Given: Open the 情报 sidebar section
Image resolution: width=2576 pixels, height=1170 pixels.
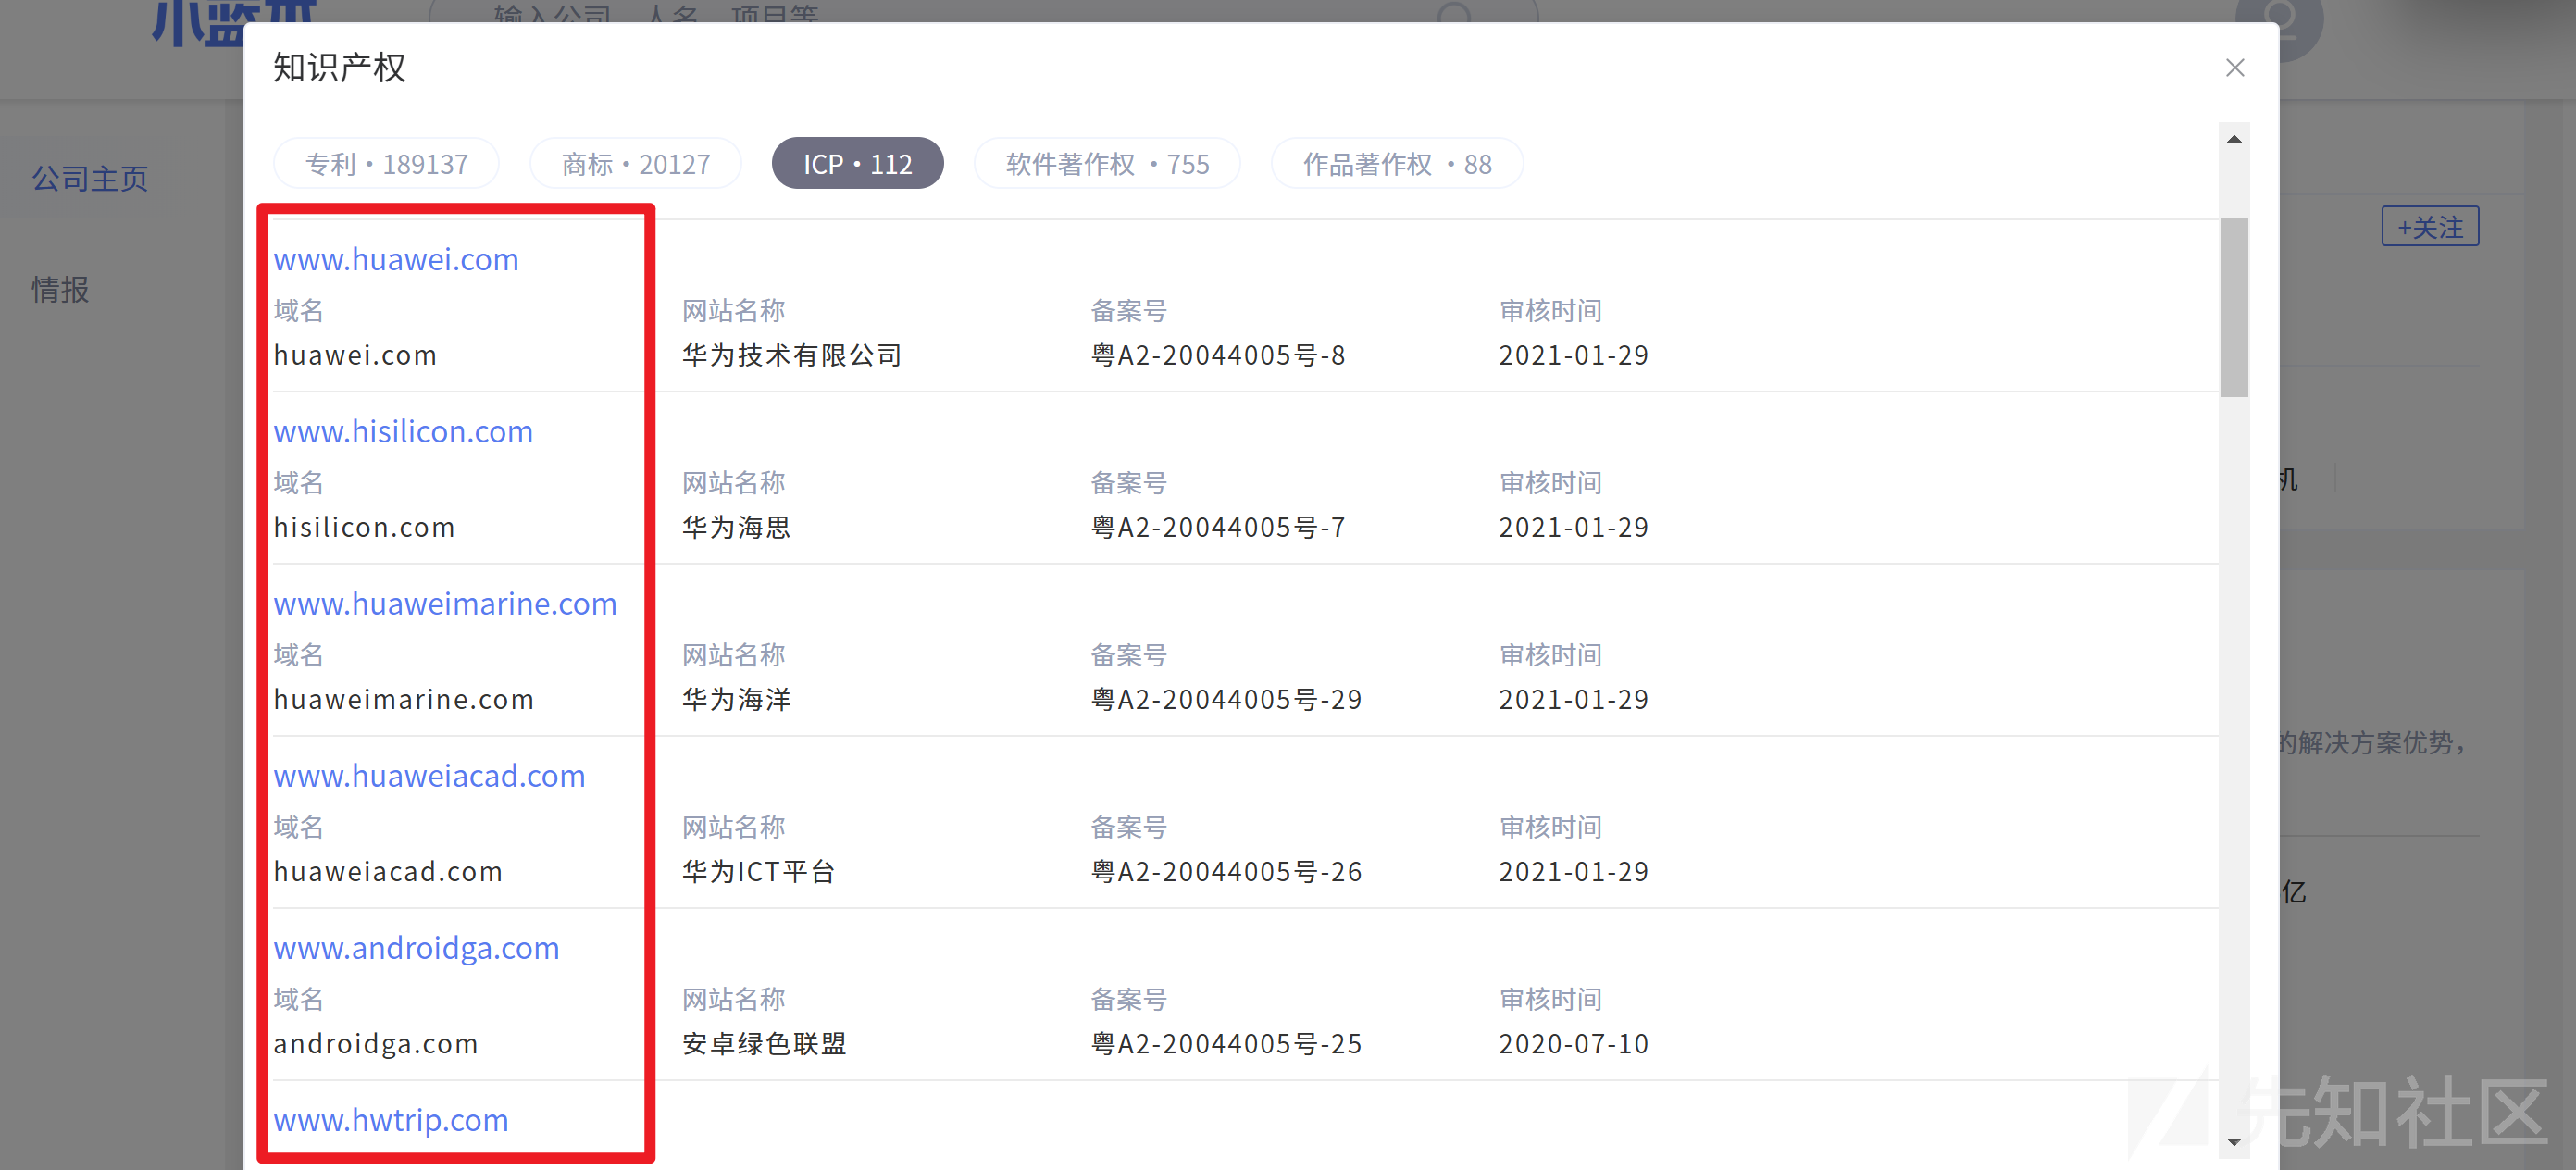Looking at the screenshot, I should tap(59, 290).
